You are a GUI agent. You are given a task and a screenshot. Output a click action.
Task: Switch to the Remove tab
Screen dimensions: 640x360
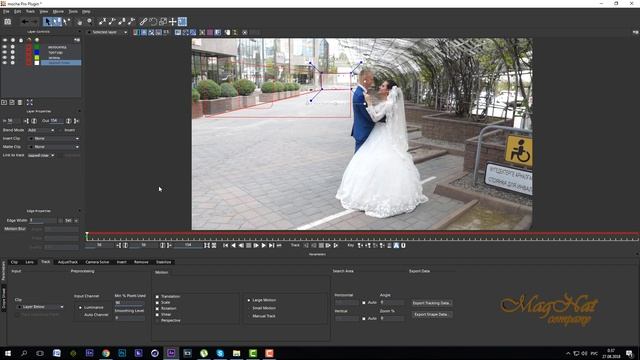141,262
